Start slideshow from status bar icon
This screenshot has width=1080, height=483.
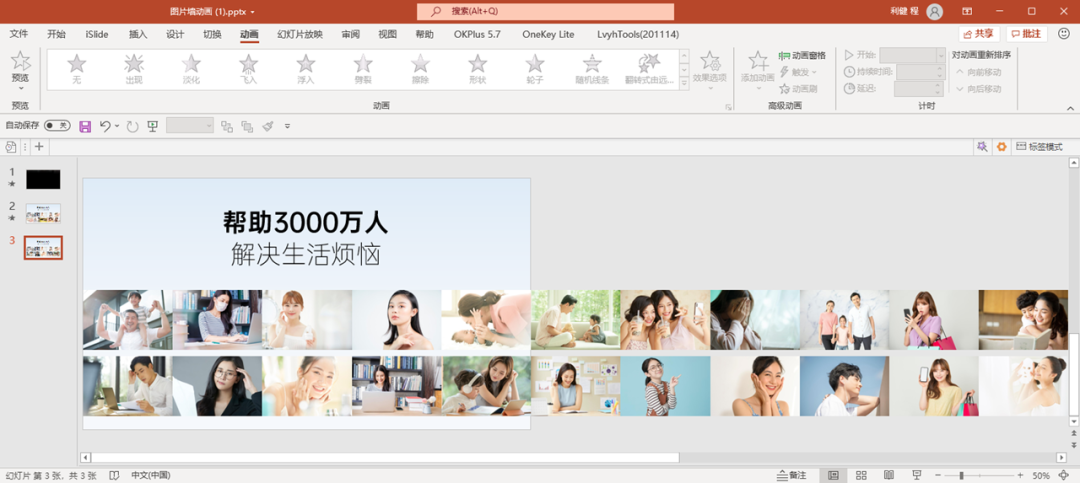pos(917,475)
